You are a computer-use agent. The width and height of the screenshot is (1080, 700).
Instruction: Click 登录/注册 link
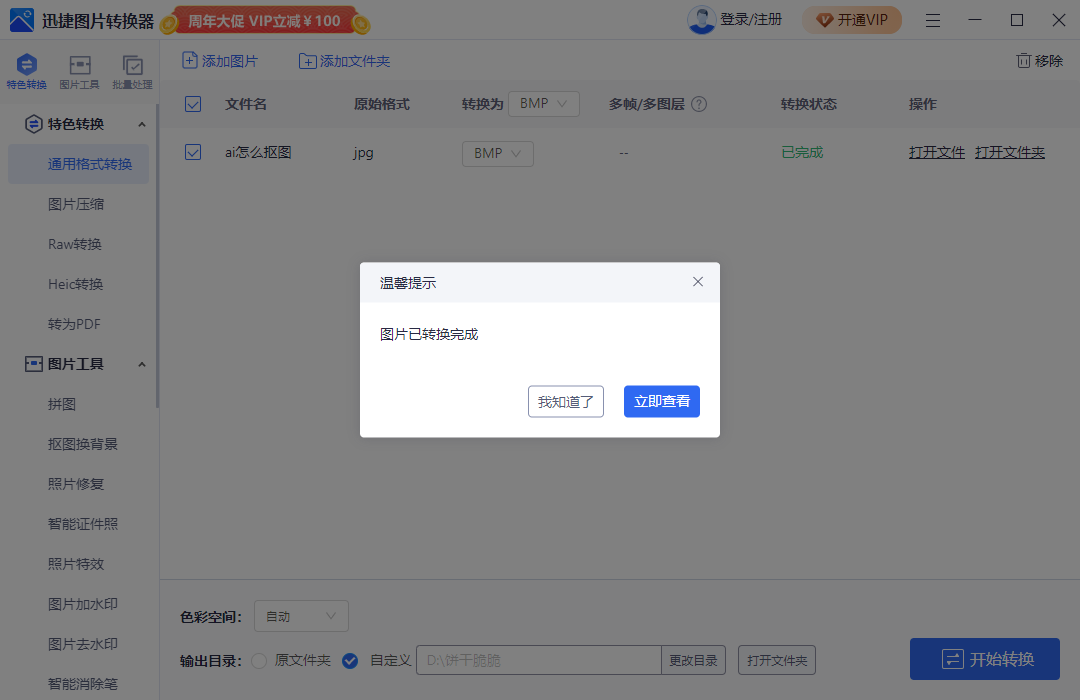751,19
